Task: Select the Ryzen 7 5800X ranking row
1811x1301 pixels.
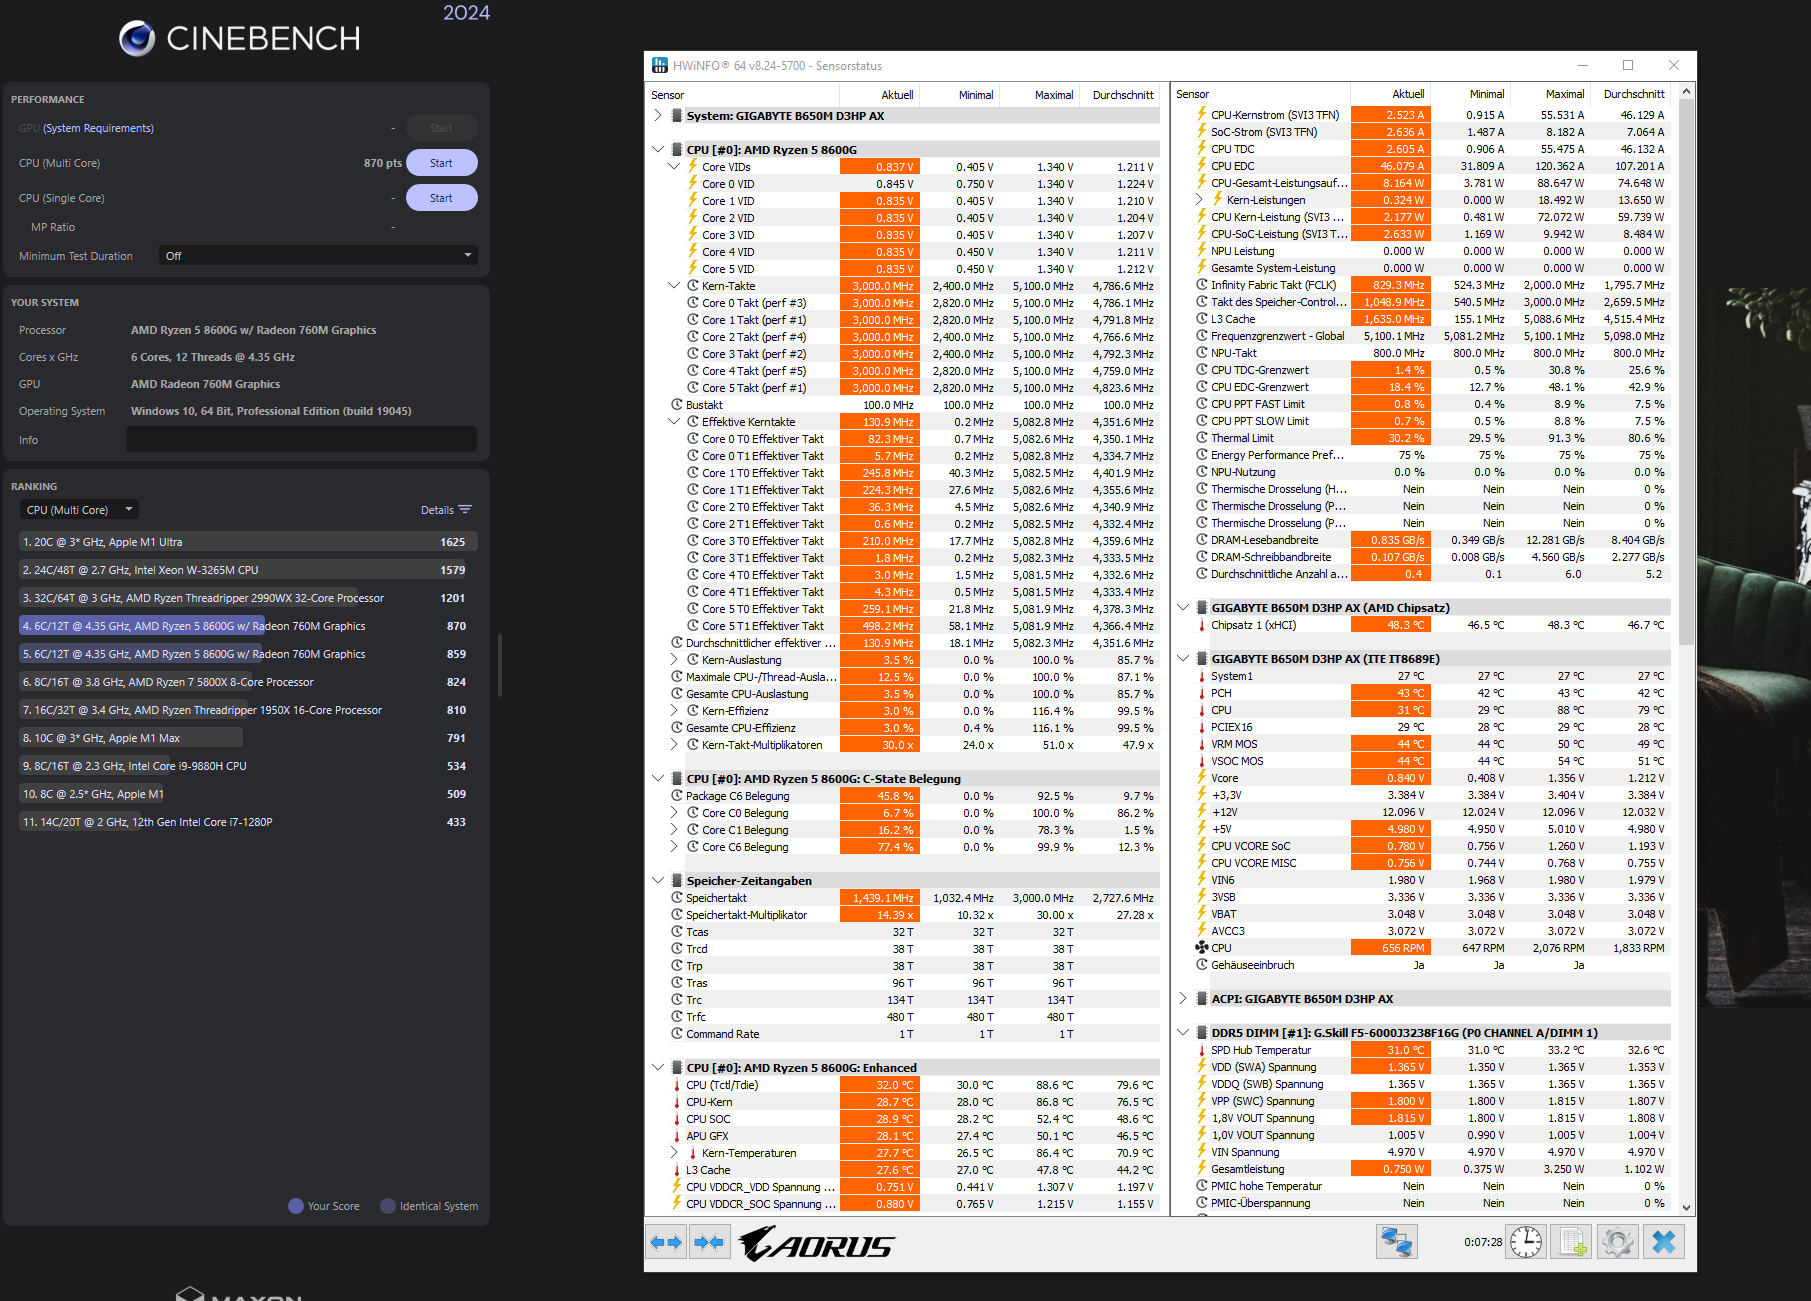Action: point(248,682)
